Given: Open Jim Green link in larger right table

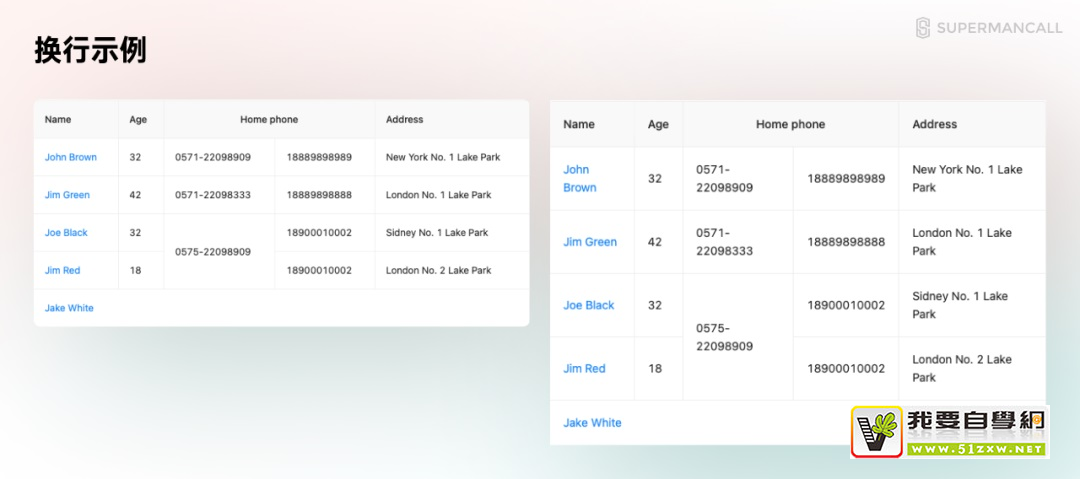Looking at the screenshot, I should (x=590, y=242).
